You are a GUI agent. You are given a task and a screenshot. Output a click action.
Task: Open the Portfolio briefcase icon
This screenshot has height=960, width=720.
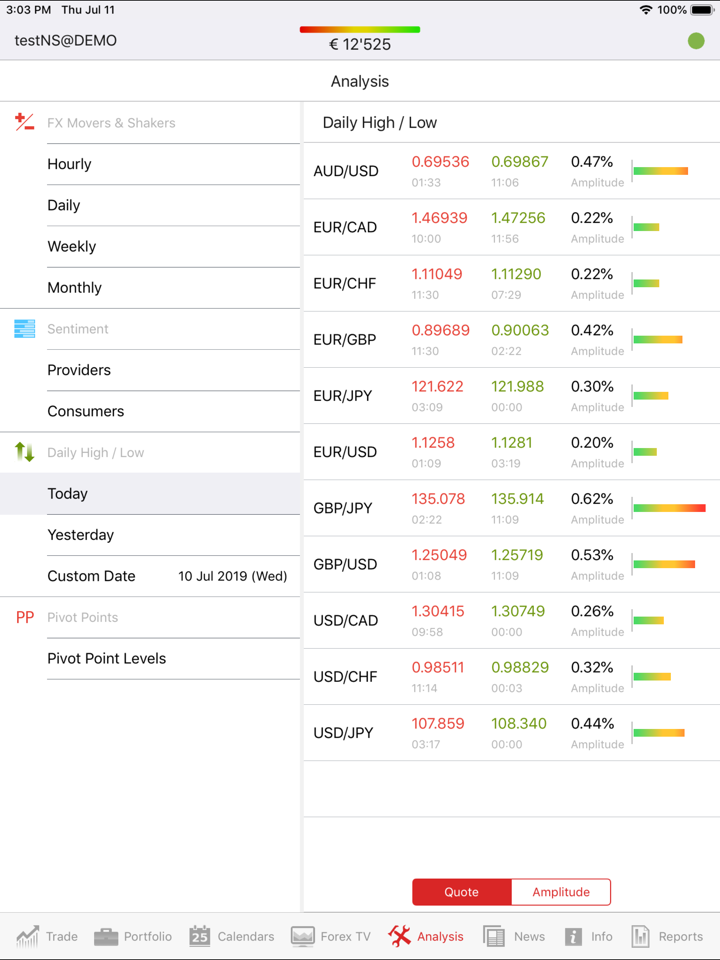click(x=106, y=936)
